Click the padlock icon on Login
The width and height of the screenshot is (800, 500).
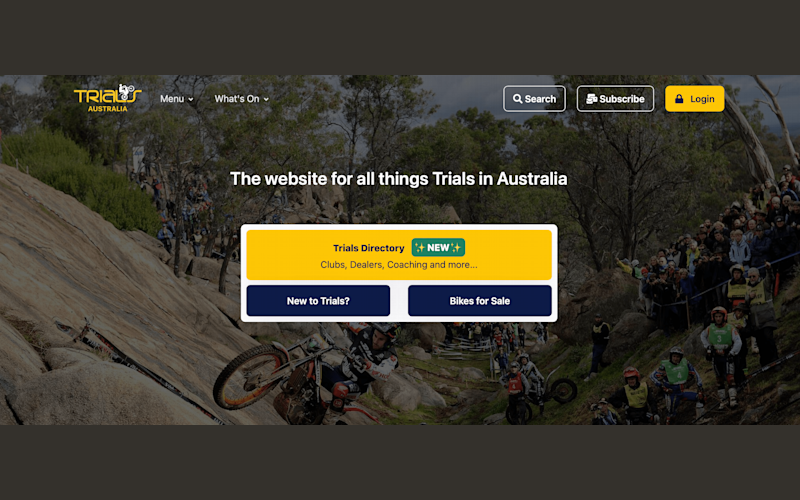click(679, 99)
